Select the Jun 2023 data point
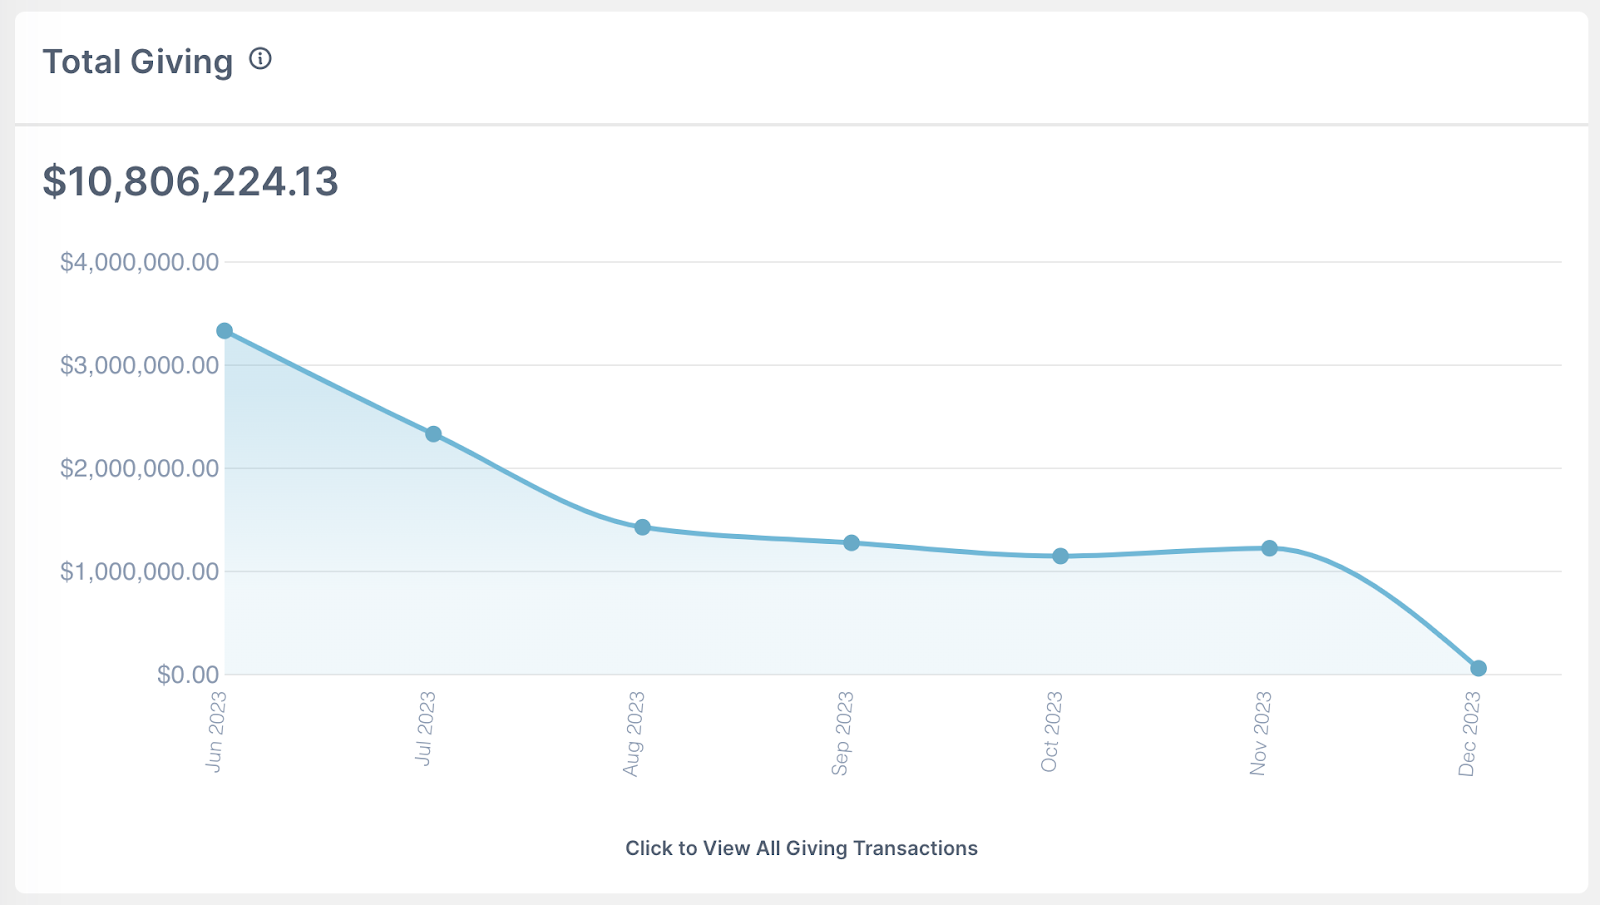The height and width of the screenshot is (905, 1600). coord(225,331)
